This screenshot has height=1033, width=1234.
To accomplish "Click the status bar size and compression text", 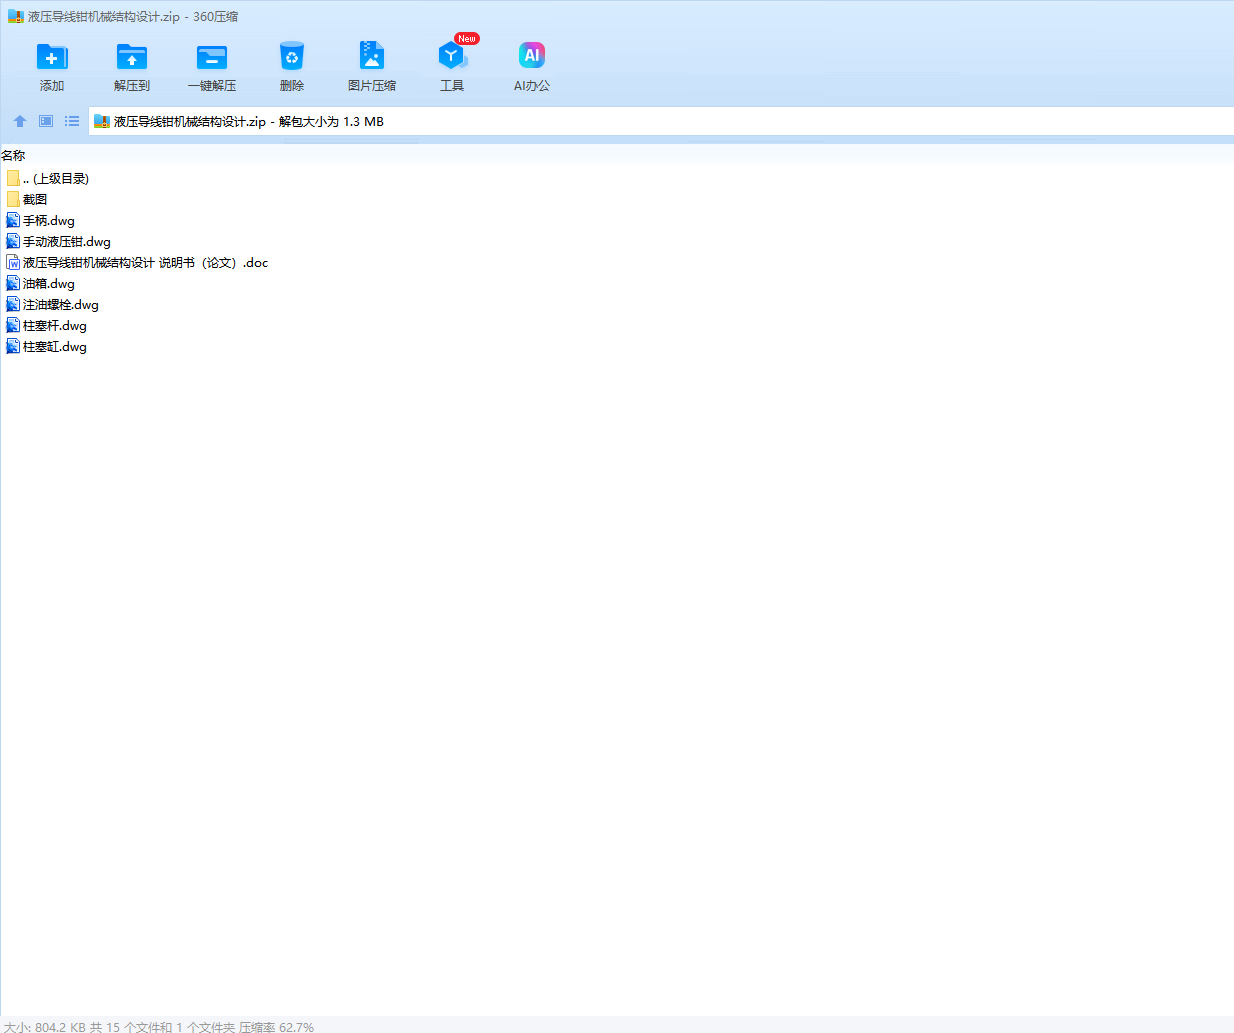I will tap(159, 1026).
